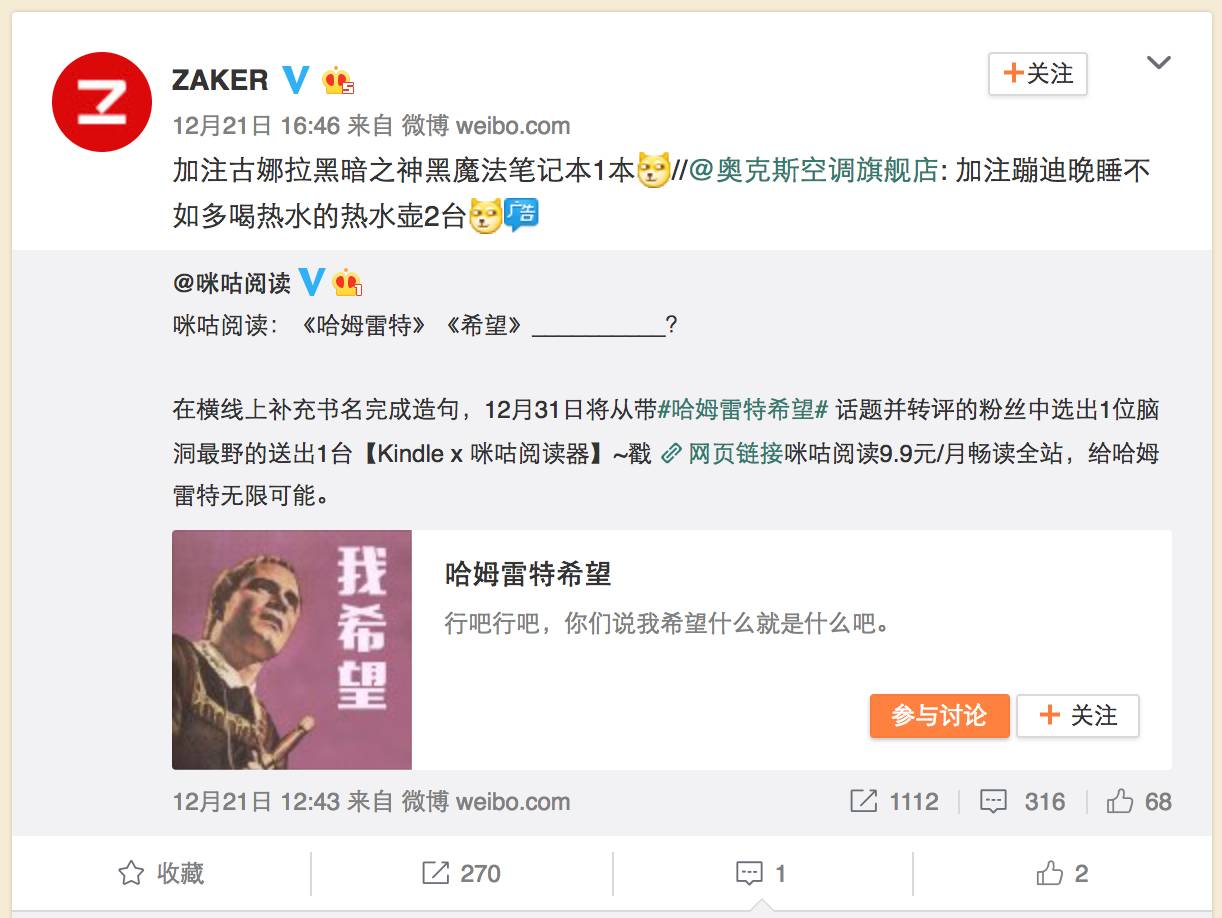
Task: Add this post to 收藏 favorites
Action: (x=161, y=873)
